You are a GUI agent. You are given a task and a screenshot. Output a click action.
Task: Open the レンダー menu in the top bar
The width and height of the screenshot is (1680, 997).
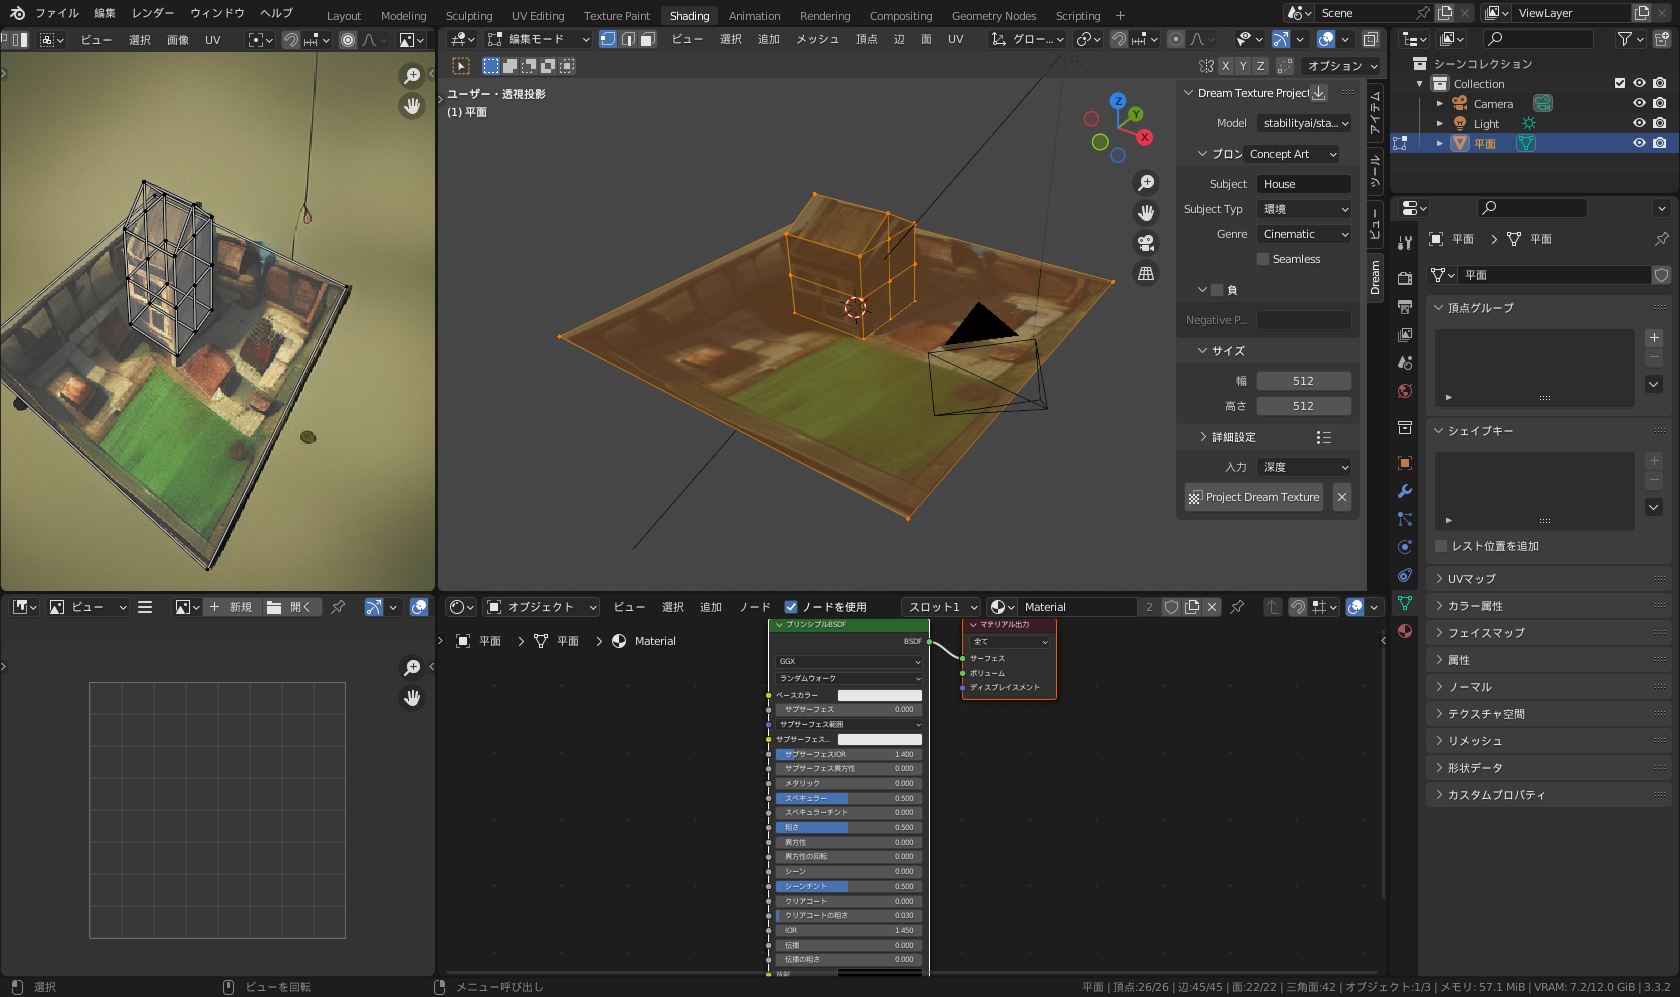(x=152, y=13)
